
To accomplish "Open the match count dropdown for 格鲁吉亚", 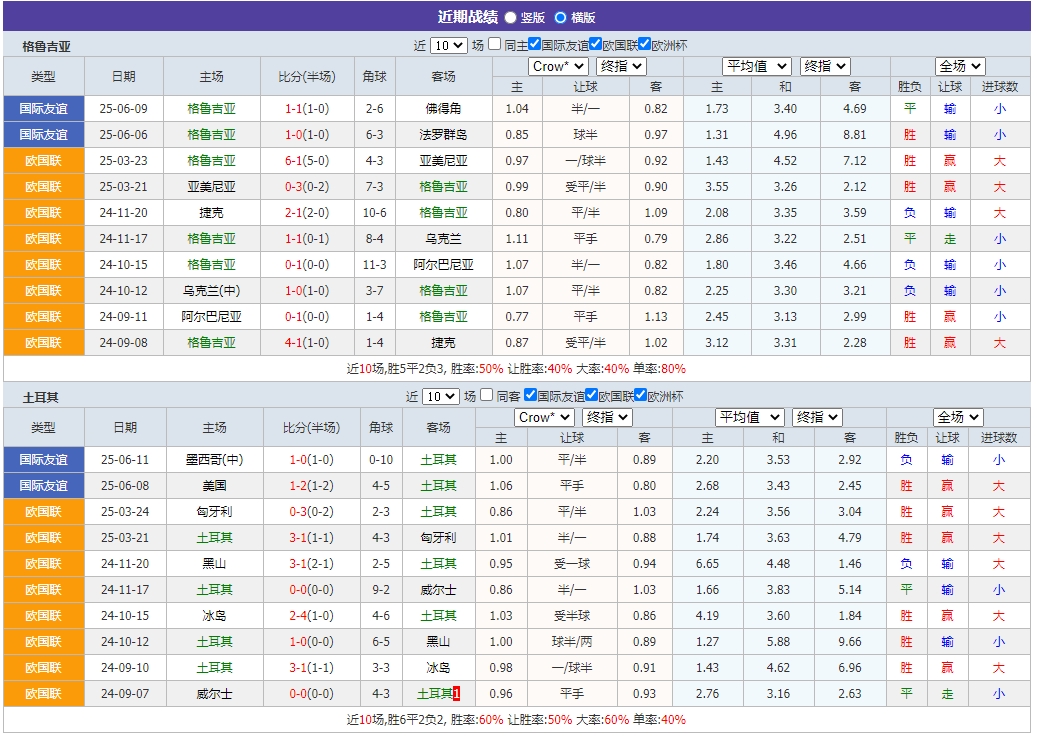I will (448, 43).
